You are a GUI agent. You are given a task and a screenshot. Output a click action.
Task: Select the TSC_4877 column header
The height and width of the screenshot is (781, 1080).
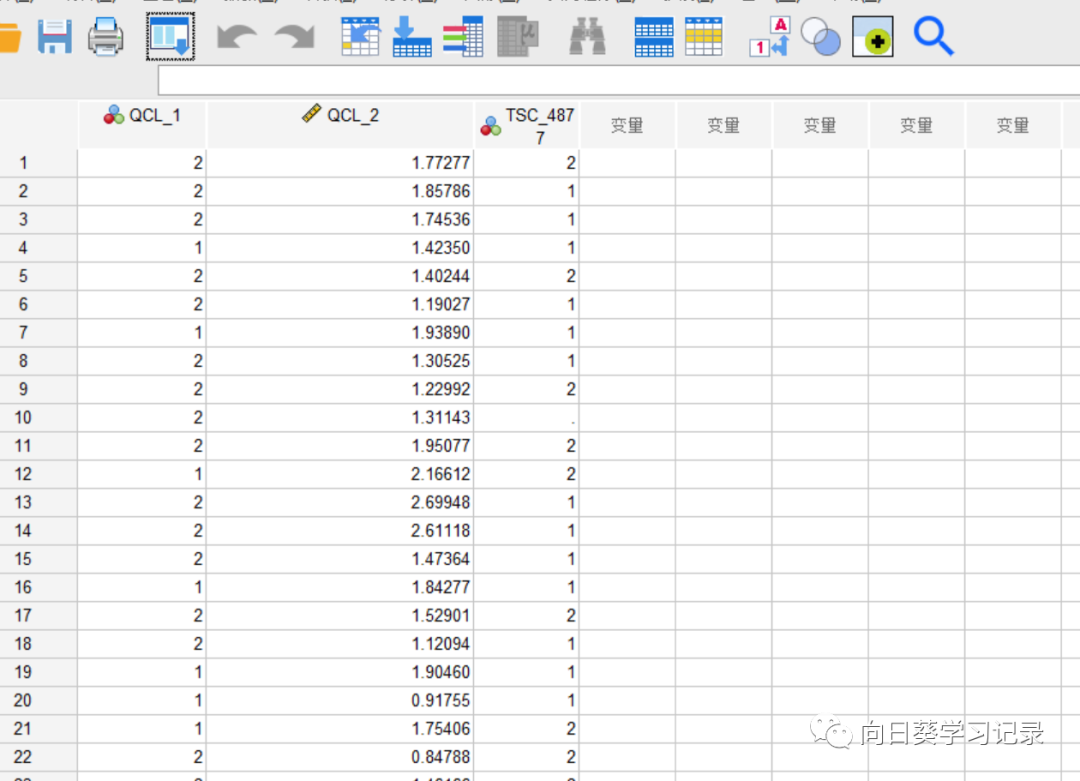point(527,125)
